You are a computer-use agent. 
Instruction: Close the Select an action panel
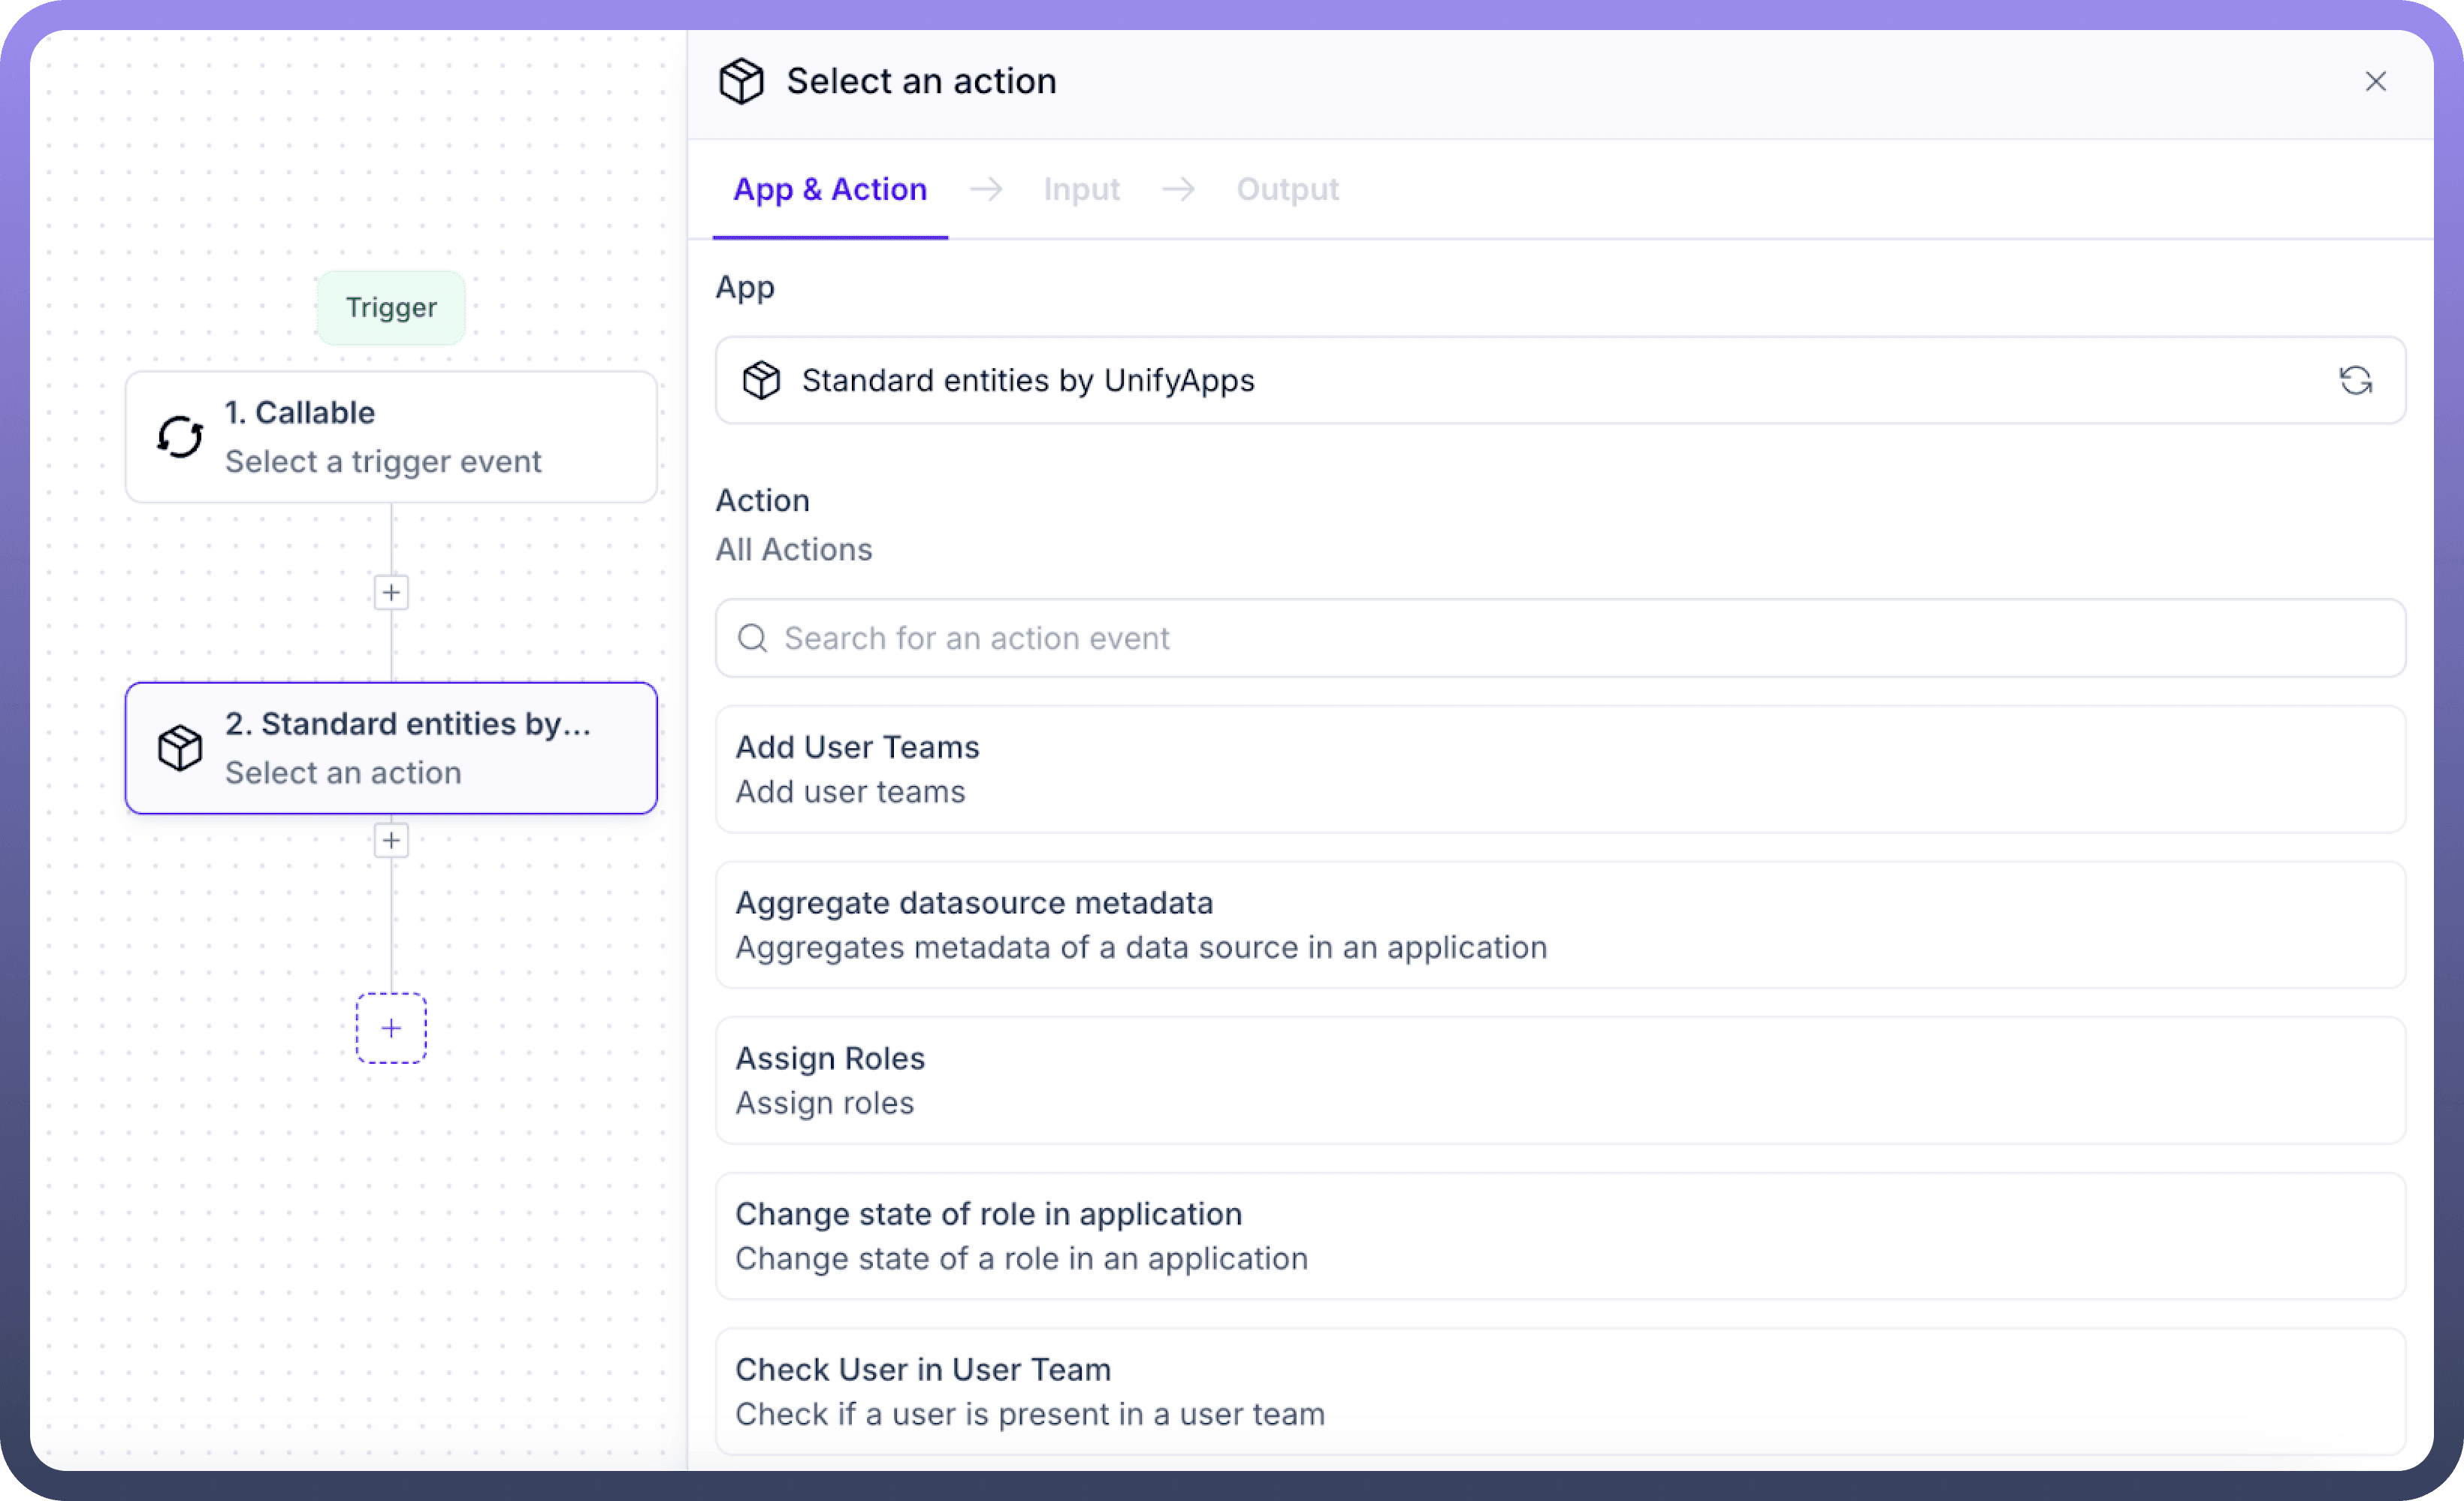2375,81
